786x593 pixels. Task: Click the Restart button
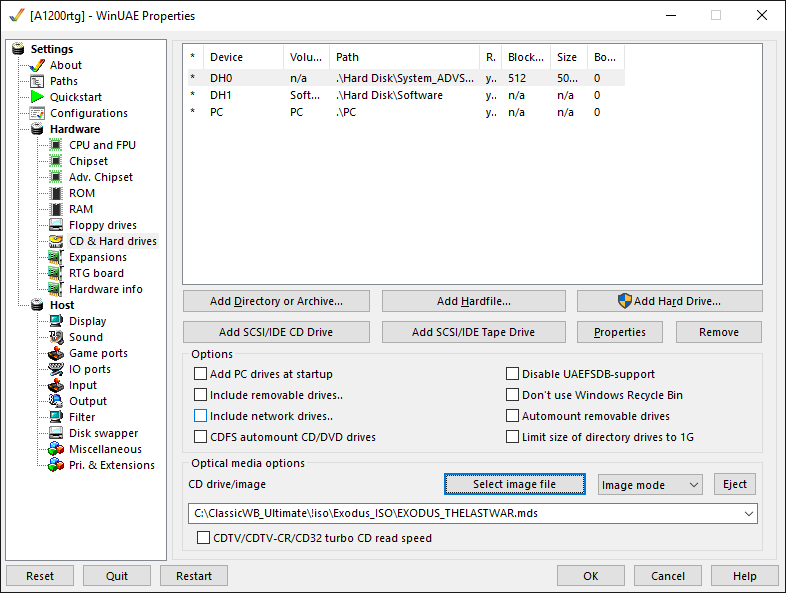[x=194, y=576]
